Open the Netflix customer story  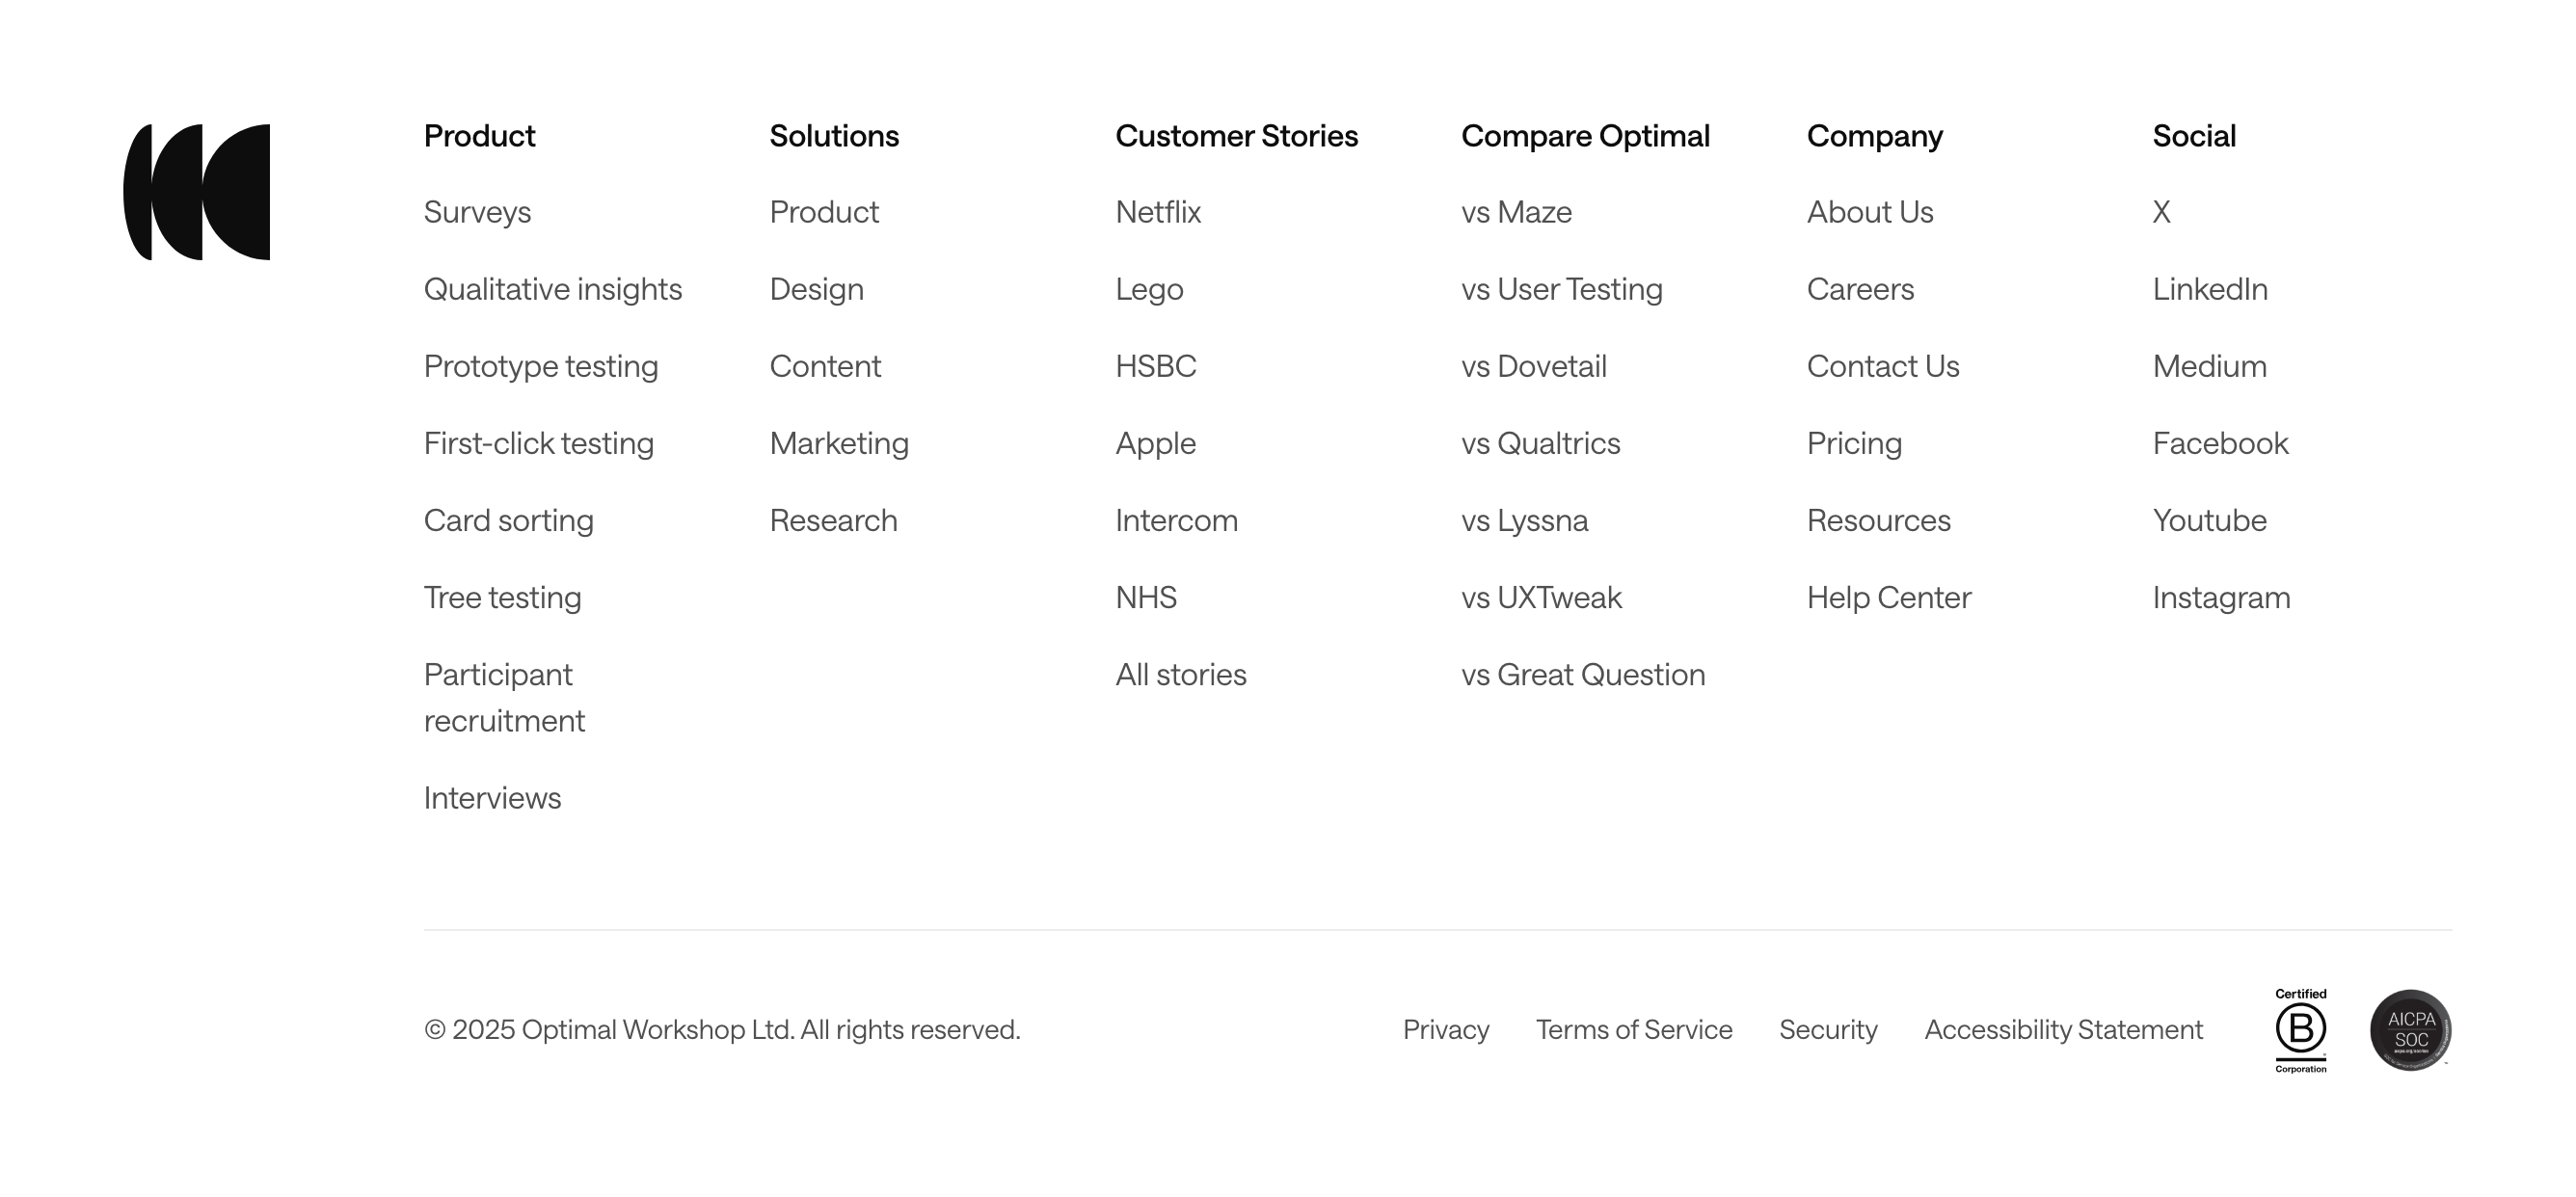(x=1158, y=212)
